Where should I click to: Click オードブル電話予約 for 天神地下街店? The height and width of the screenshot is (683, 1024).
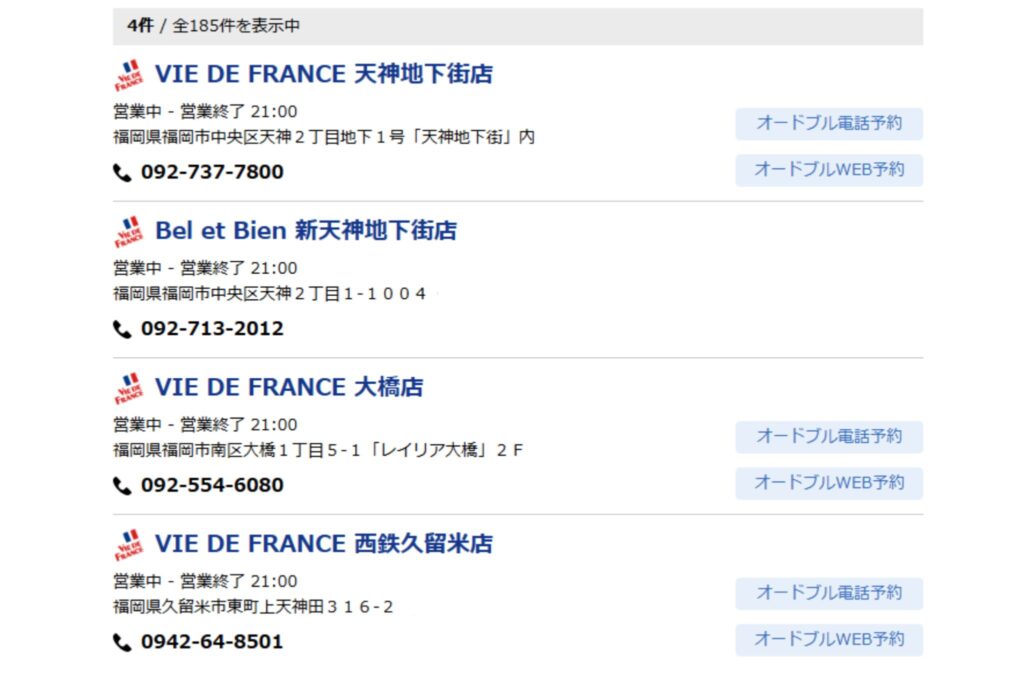click(x=829, y=123)
